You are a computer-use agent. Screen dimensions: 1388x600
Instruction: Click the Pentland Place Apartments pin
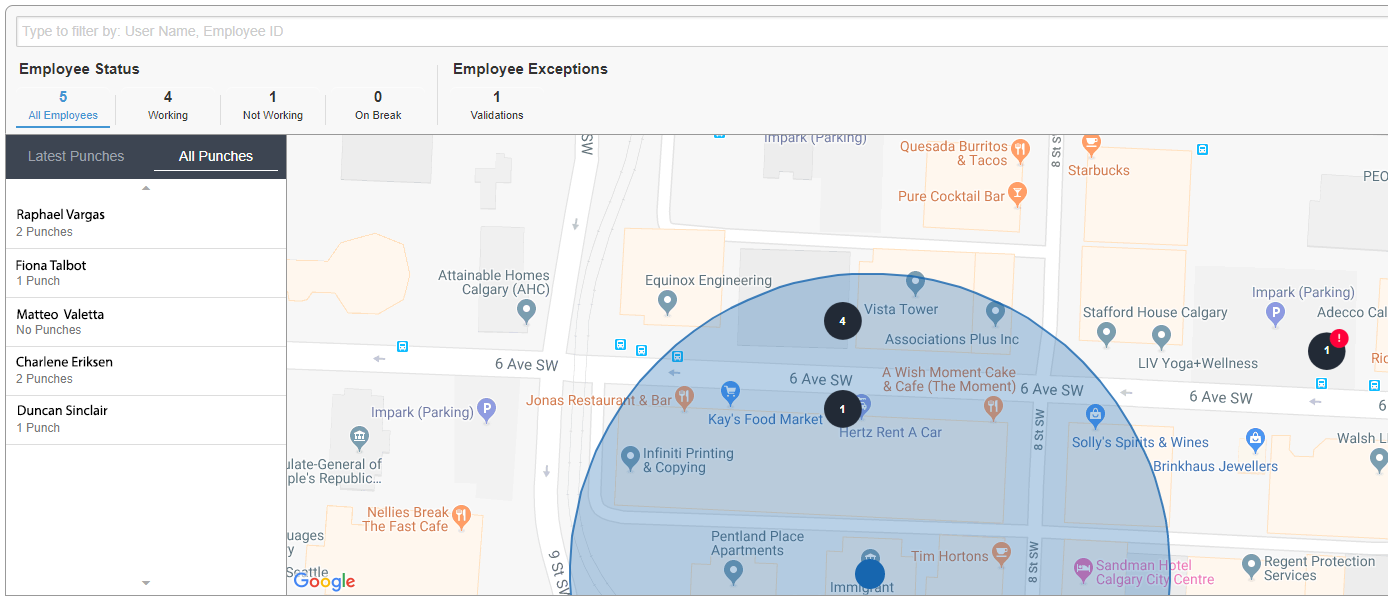(733, 573)
